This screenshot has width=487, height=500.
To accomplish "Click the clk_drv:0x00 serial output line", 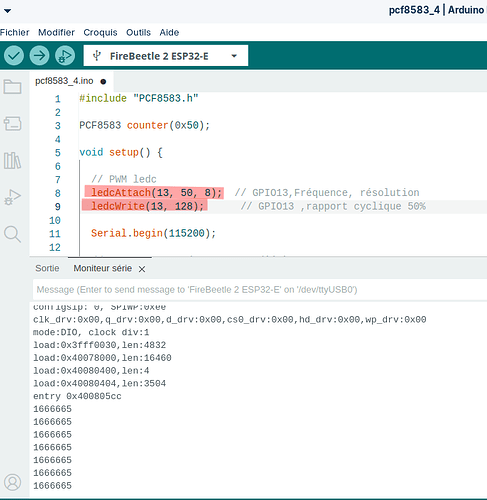I will pyautogui.click(x=230, y=320).
